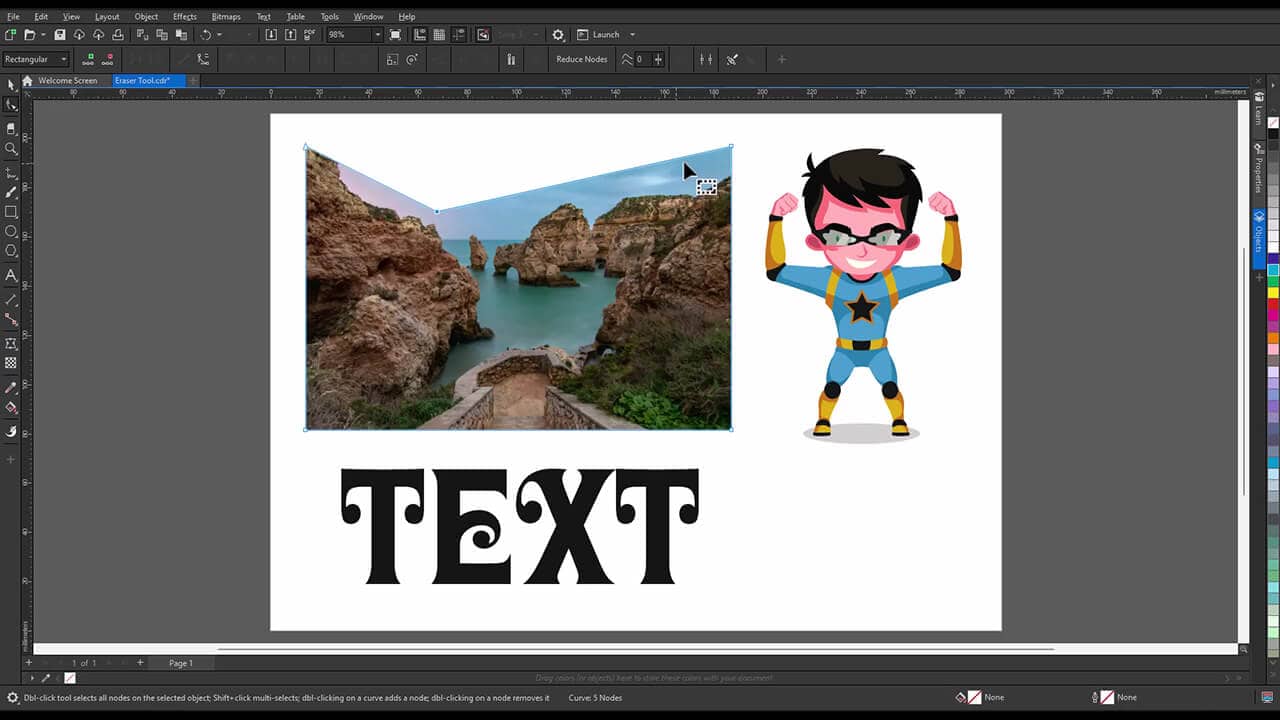This screenshot has width=1280, height=720.
Task: Open the Options gear settings
Action: 558,35
